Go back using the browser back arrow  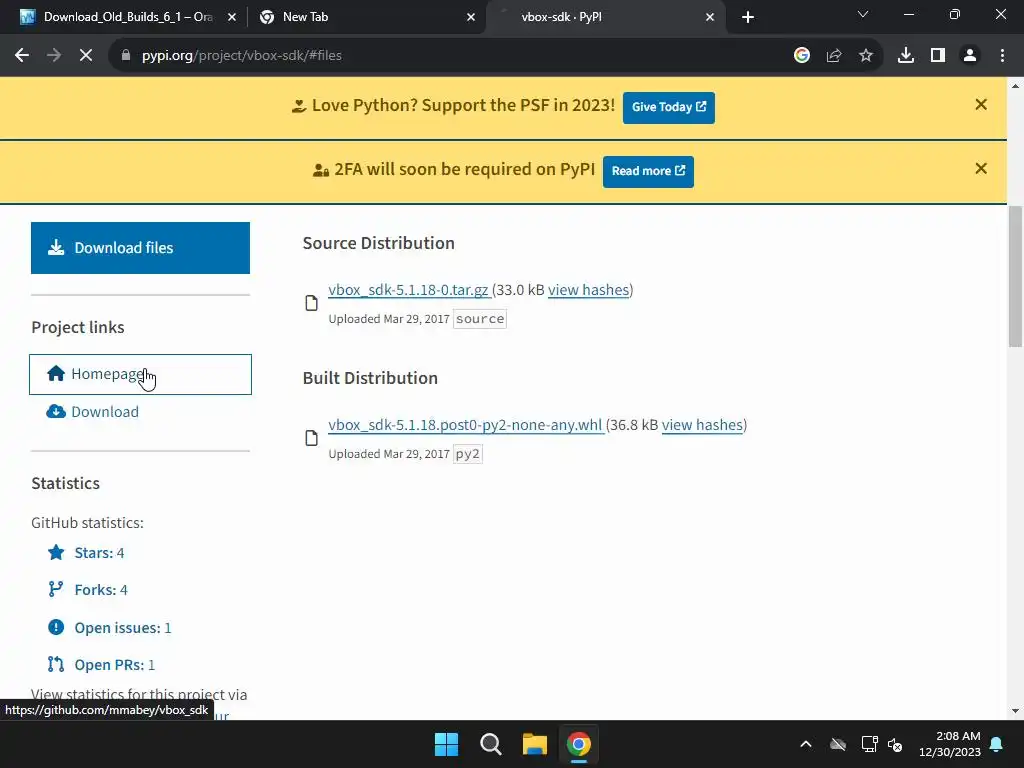22,56
